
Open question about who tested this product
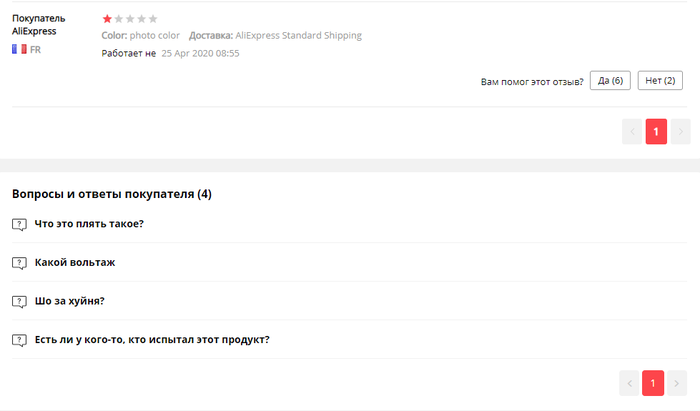(152, 340)
